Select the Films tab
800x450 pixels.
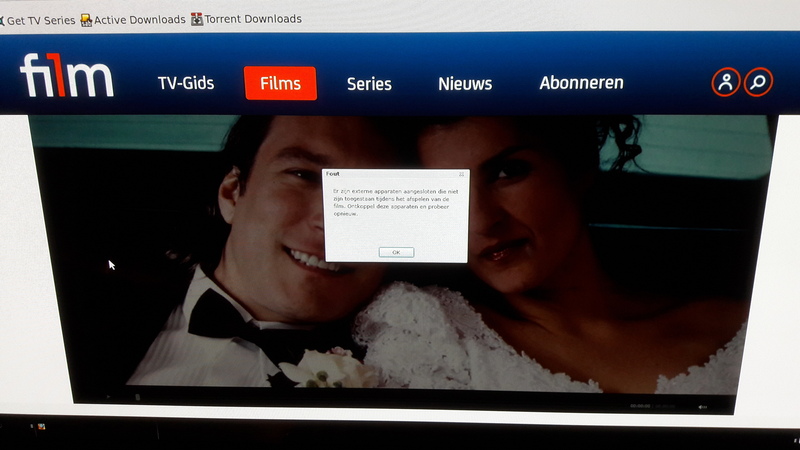pyautogui.click(x=280, y=83)
